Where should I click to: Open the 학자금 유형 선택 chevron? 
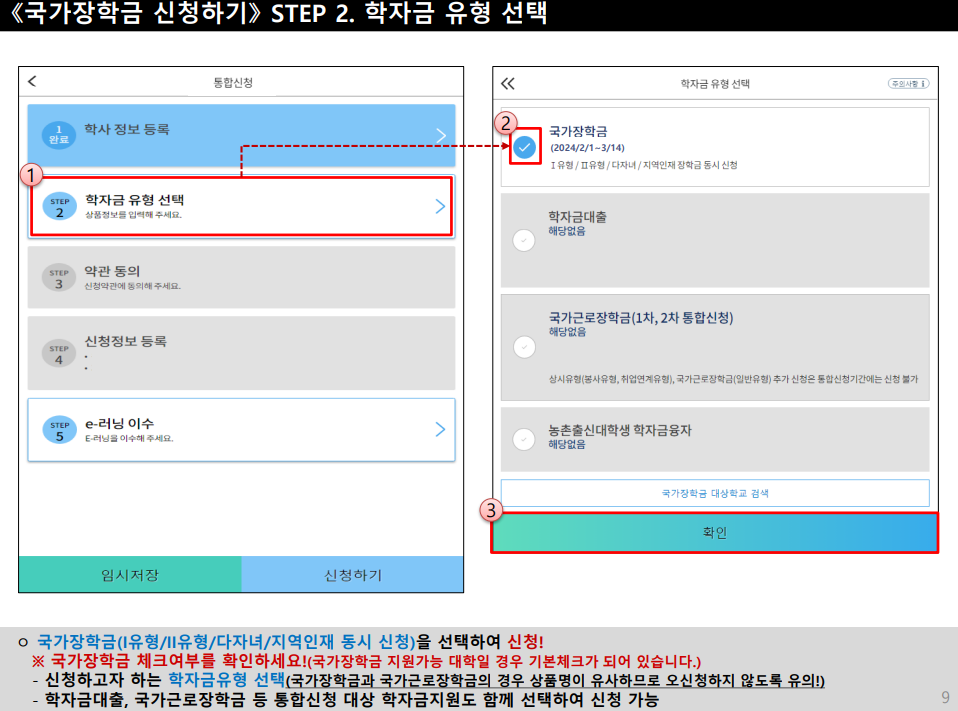[x=442, y=208]
